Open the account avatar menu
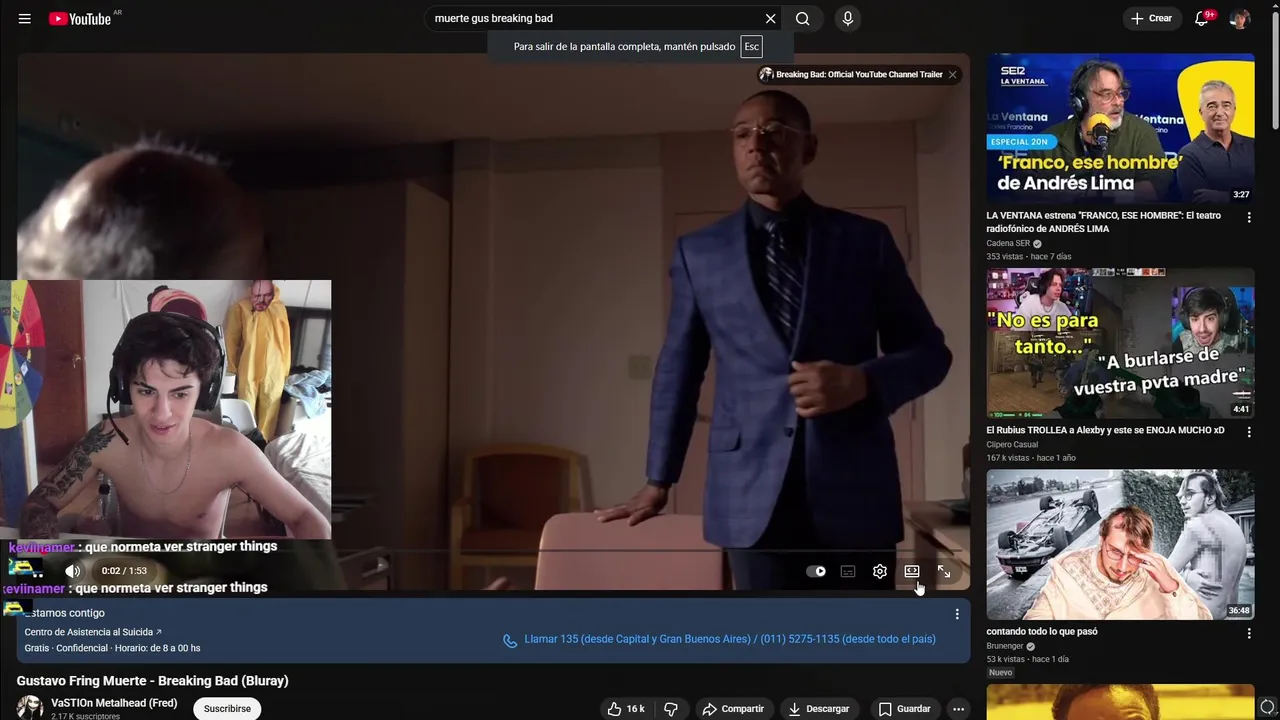The image size is (1280, 720). (x=1240, y=19)
